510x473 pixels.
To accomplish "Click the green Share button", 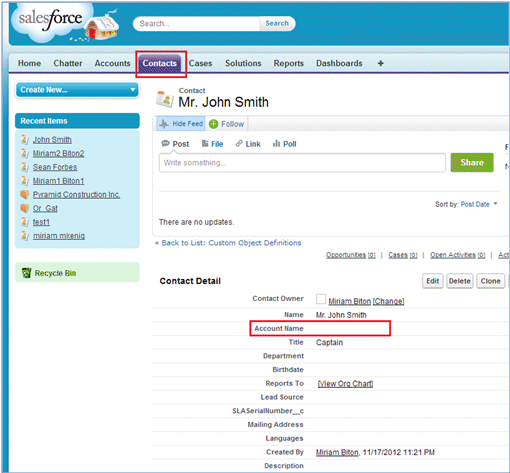I will [x=472, y=162].
